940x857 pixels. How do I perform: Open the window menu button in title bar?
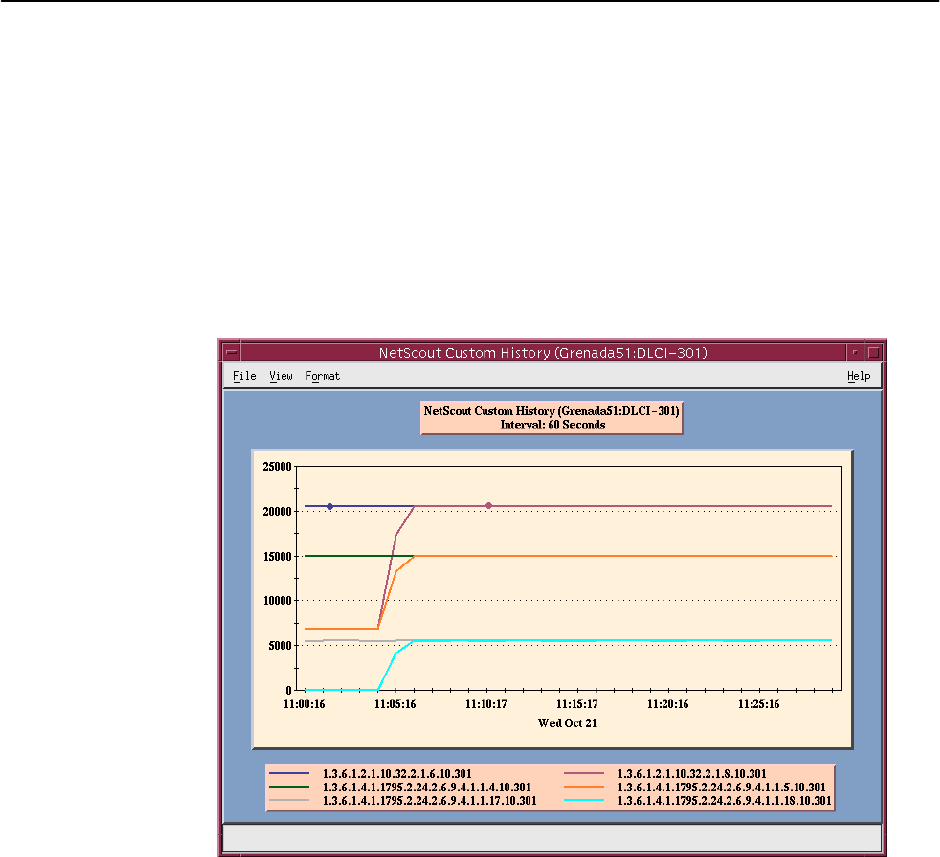pos(232,353)
